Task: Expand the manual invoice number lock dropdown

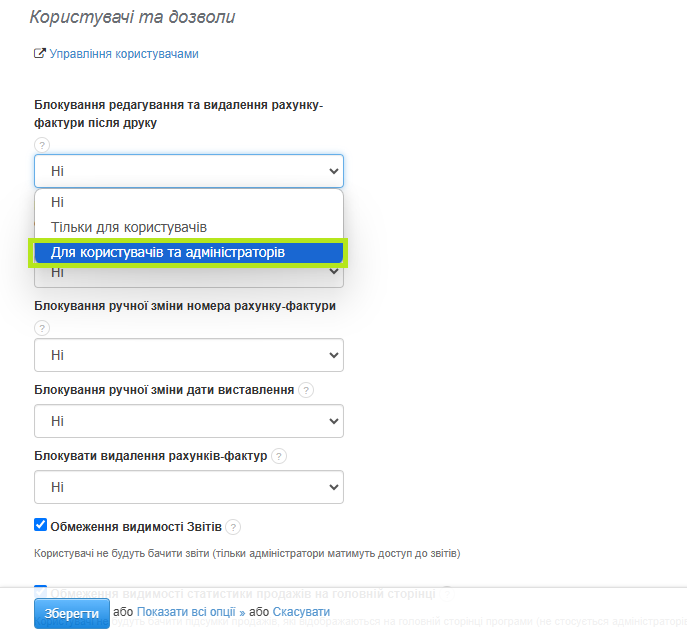Action: (x=189, y=355)
